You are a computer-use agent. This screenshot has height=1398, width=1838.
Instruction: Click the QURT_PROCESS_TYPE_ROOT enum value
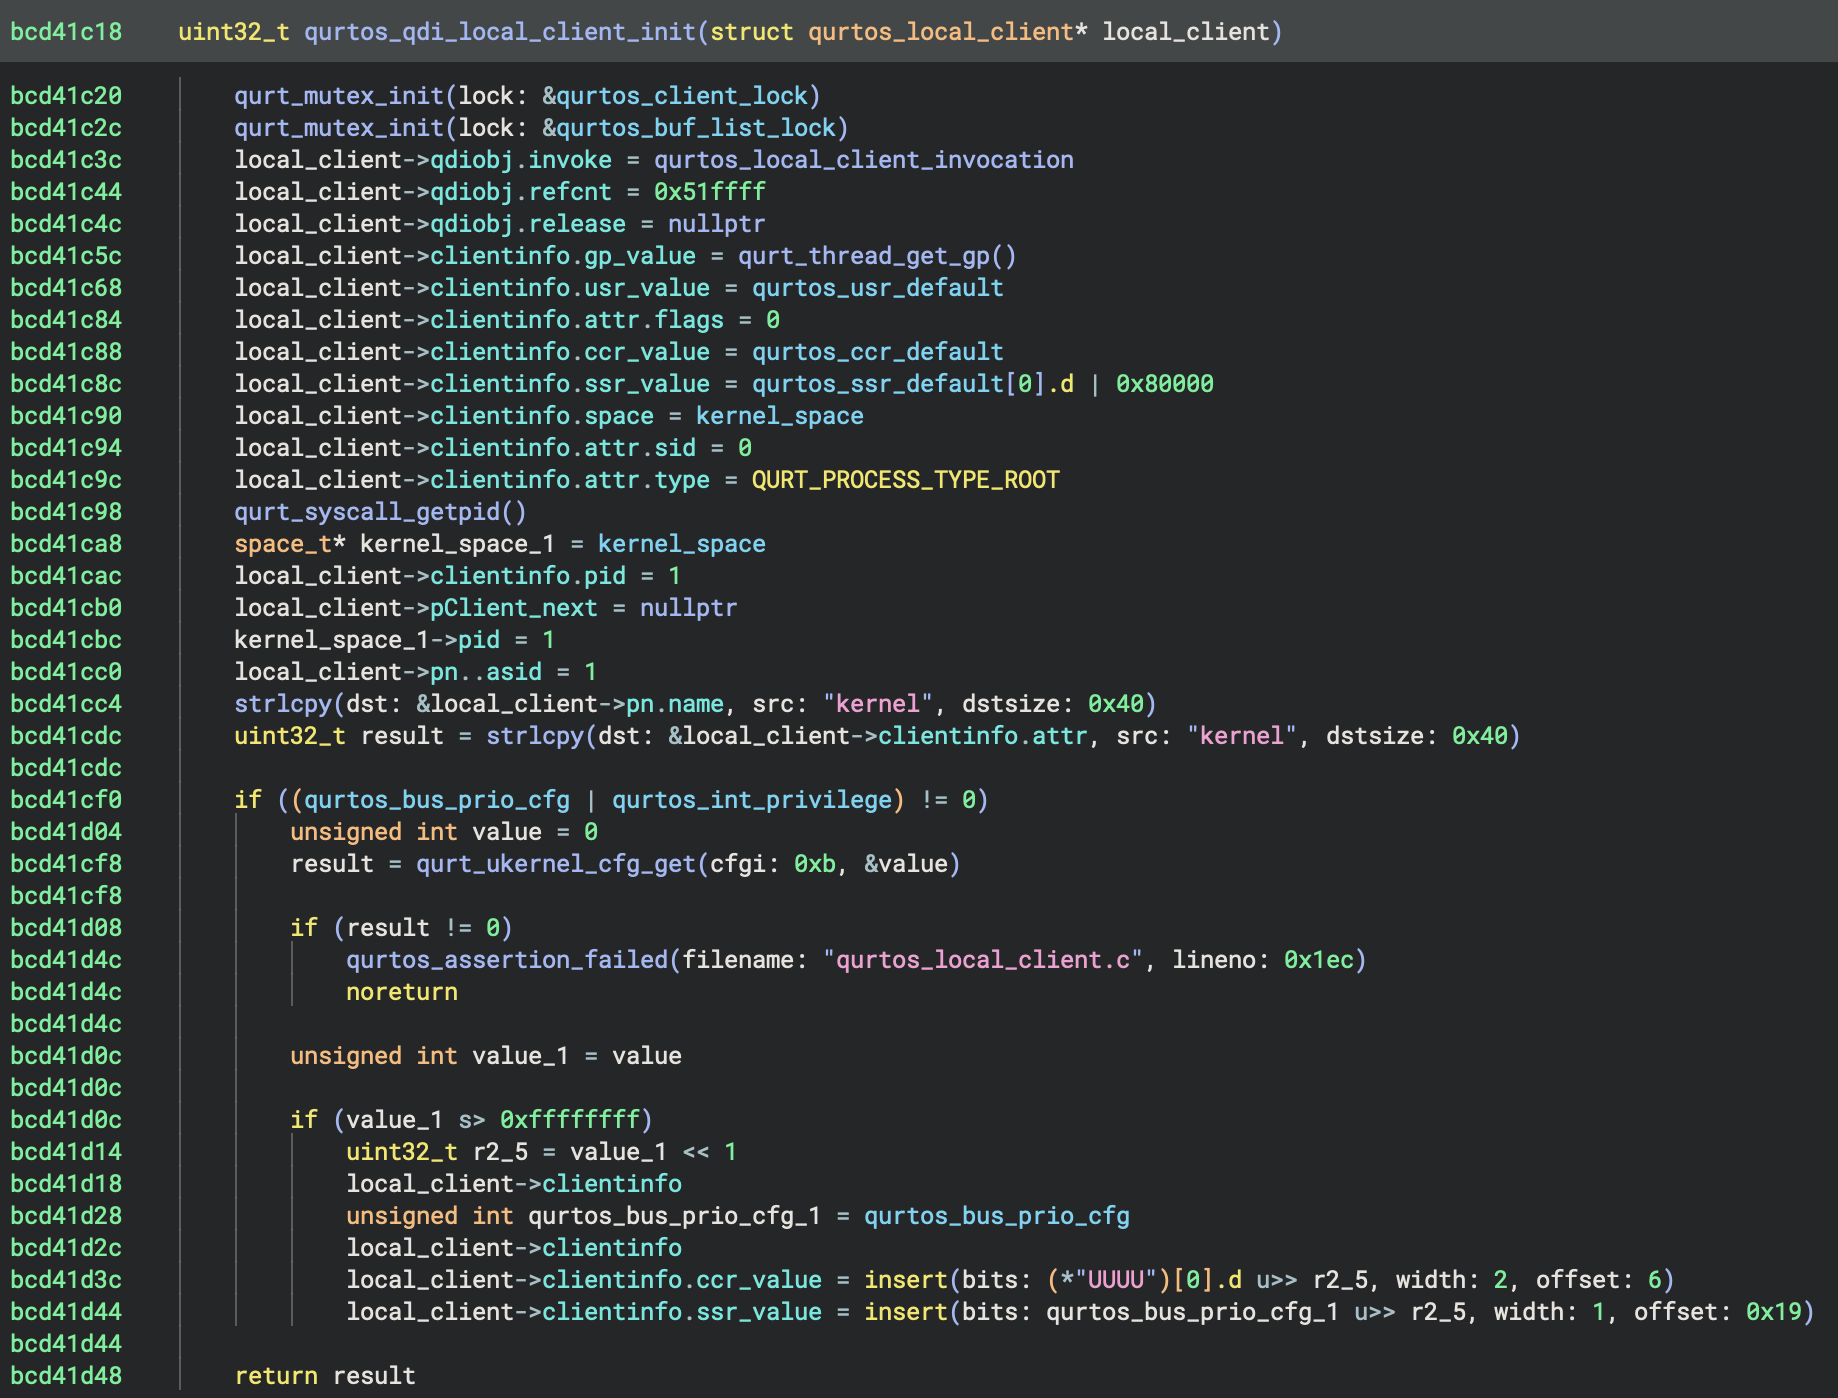905,480
